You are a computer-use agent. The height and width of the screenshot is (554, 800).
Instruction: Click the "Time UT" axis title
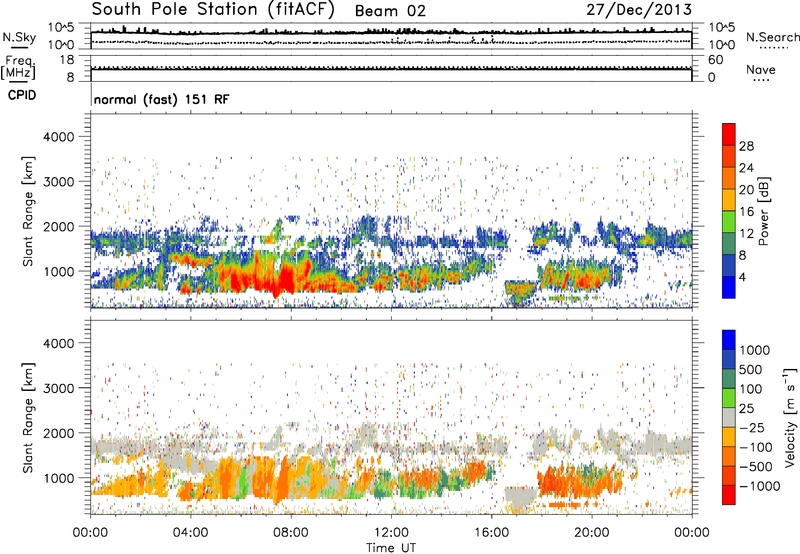point(391,548)
